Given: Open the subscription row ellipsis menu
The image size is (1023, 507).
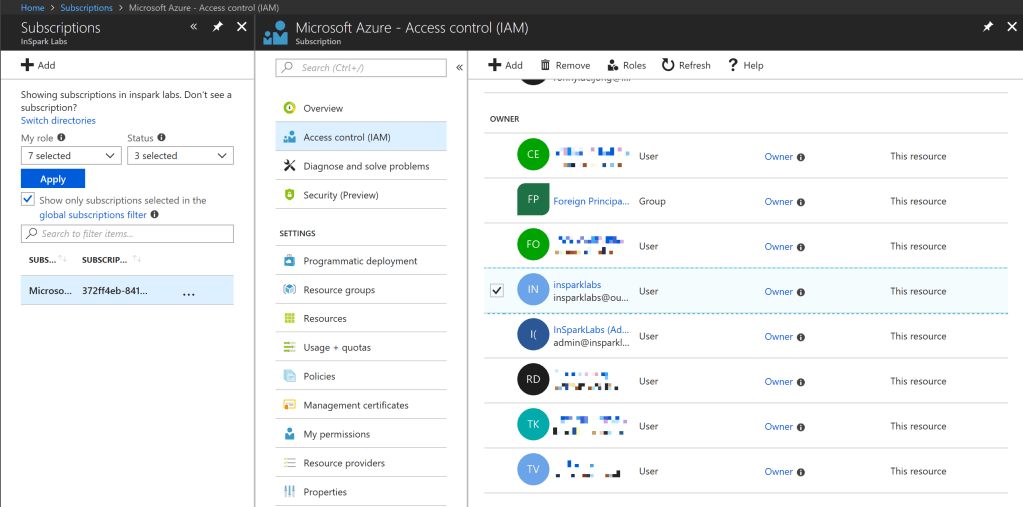Looking at the screenshot, I should (x=189, y=292).
